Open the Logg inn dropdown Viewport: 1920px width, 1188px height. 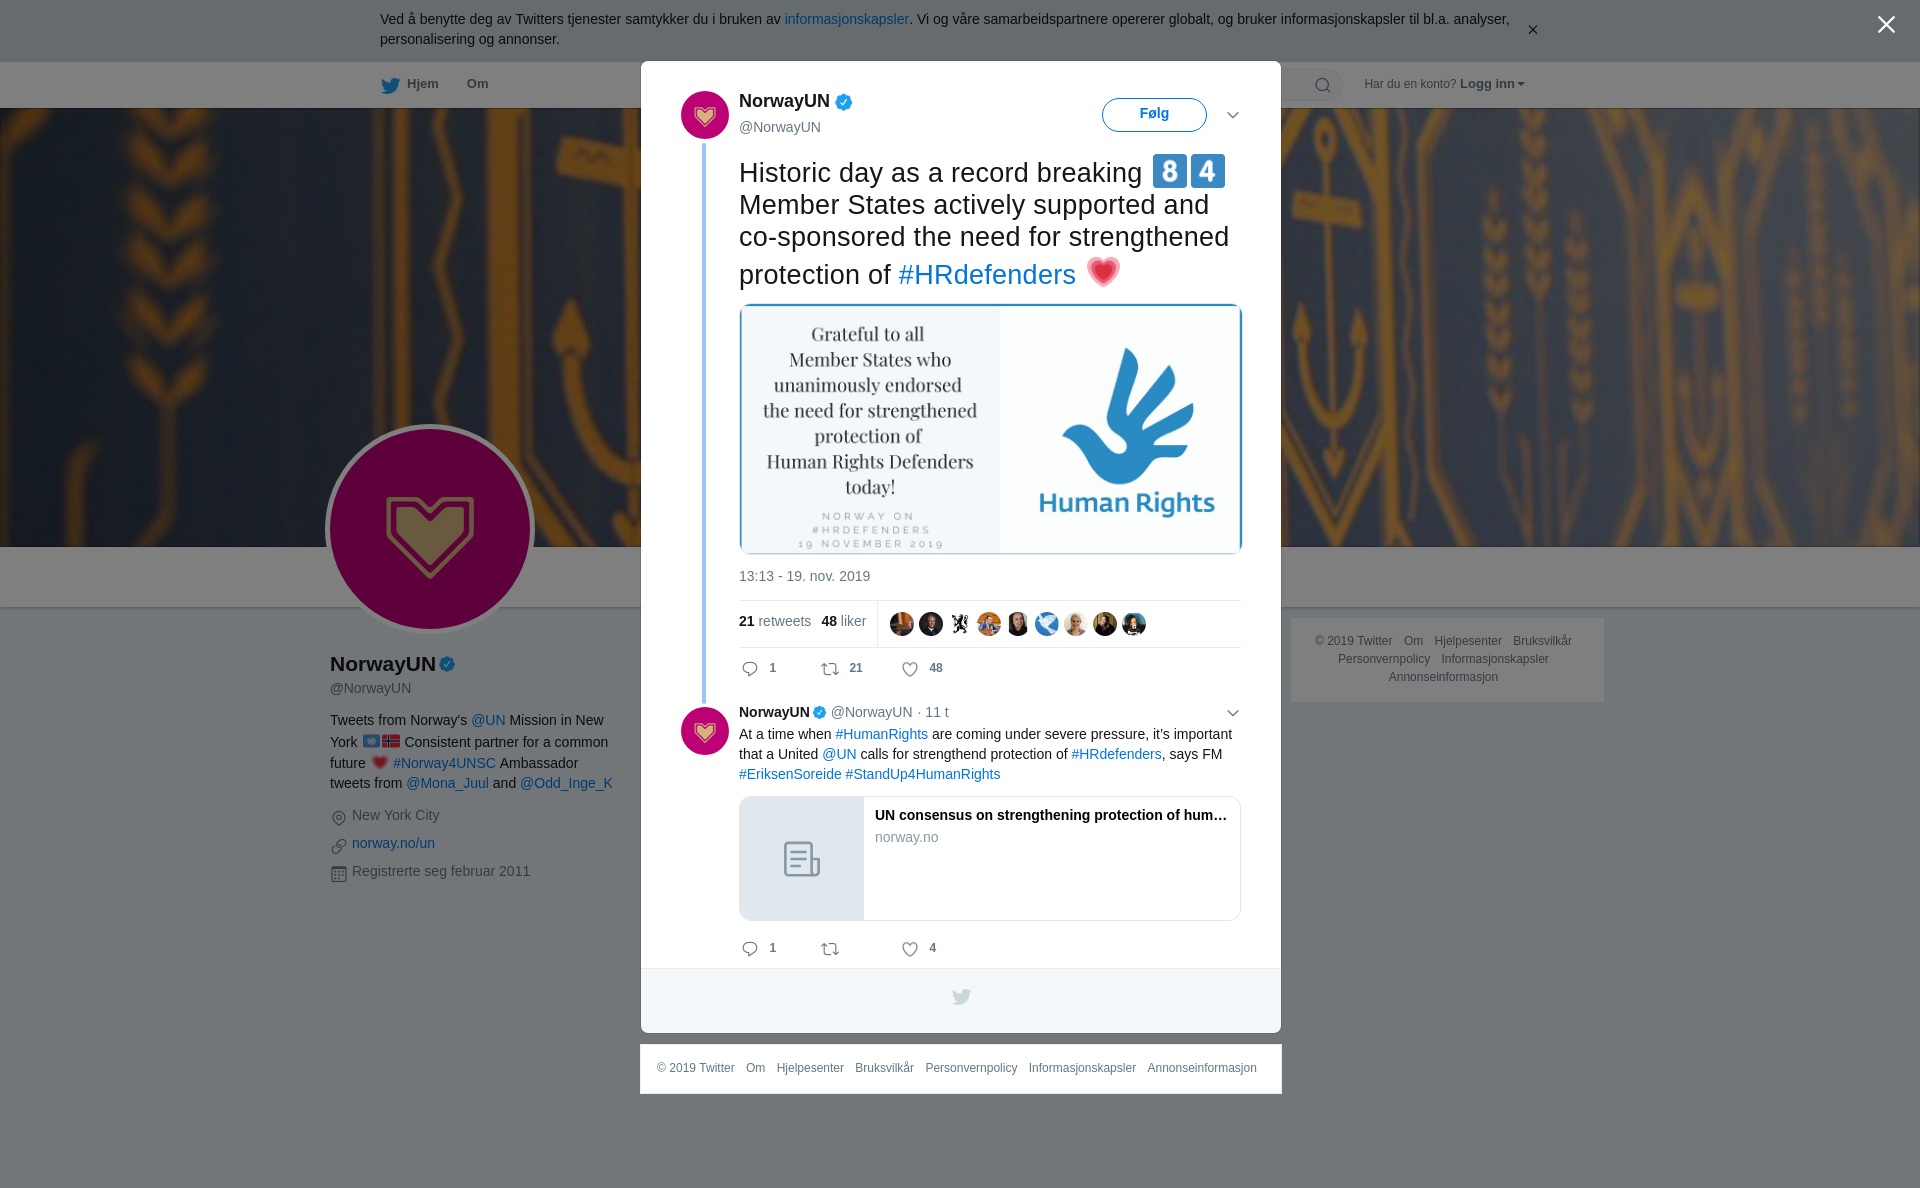coord(1492,84)
